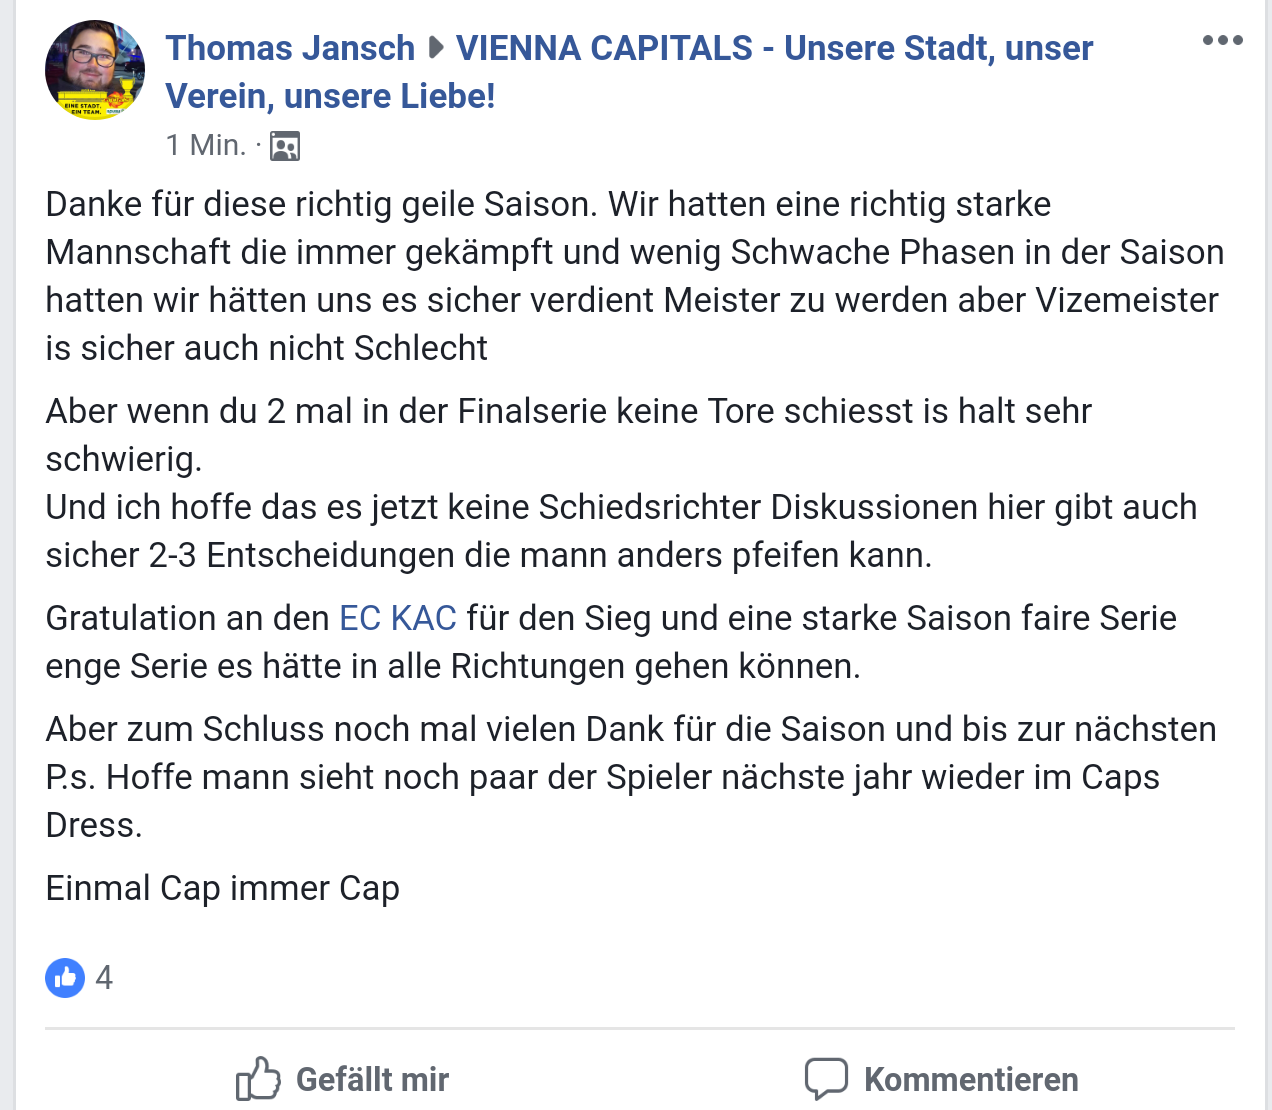Click the outlined thumbs-up like icon
This screenshot has width=1272, height=1110.
258,1079
